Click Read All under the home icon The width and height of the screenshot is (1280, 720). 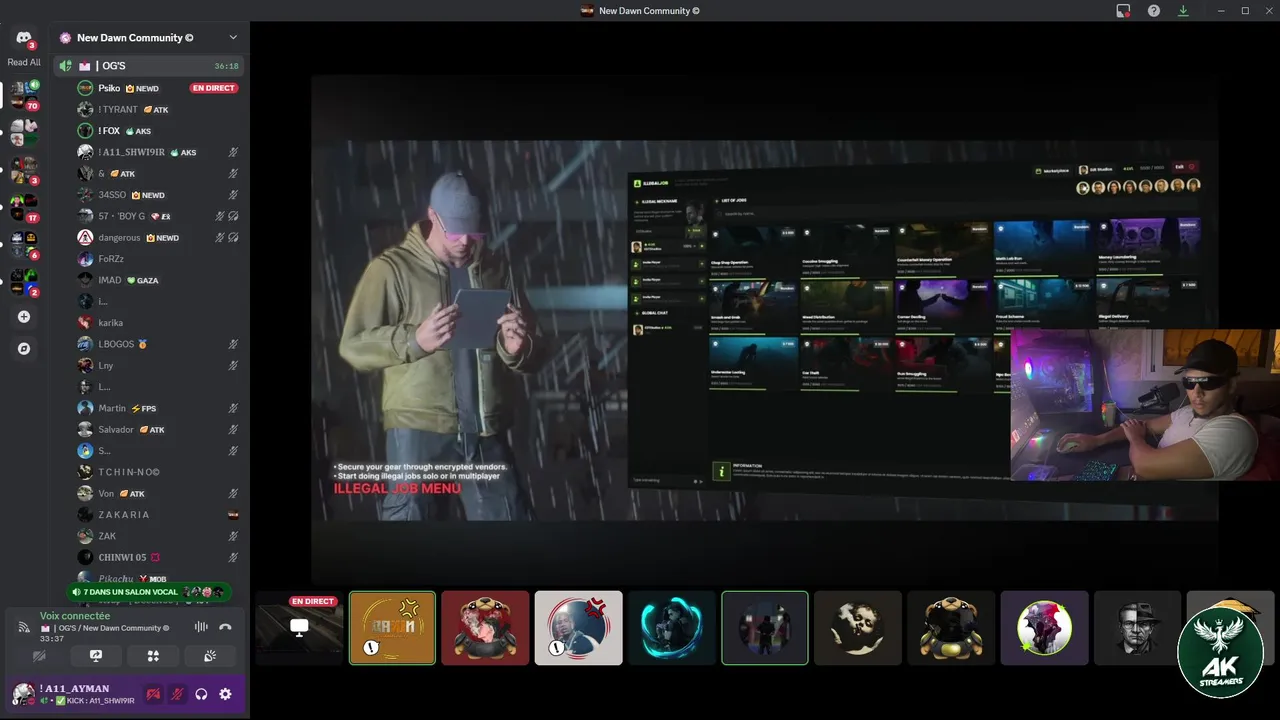24,62
